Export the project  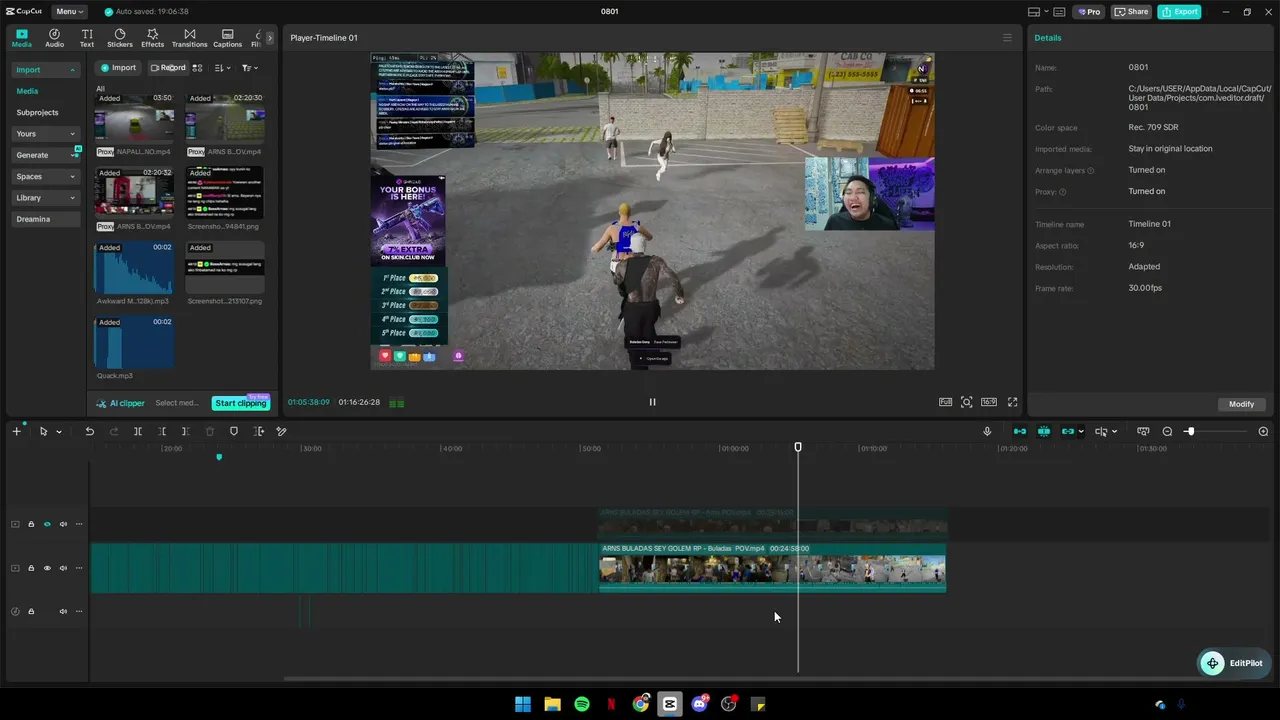pyautogui.click(x=1179, y=12)
